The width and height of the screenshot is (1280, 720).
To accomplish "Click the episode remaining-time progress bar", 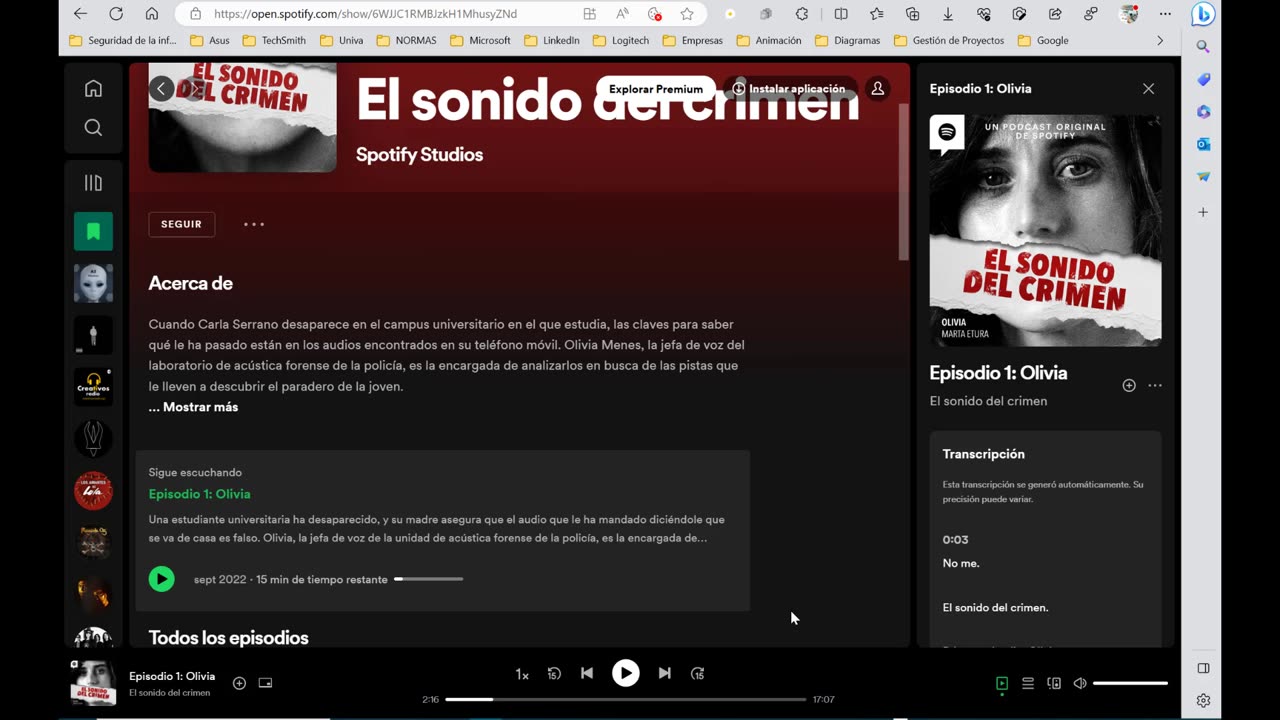I will click(429, 579).
